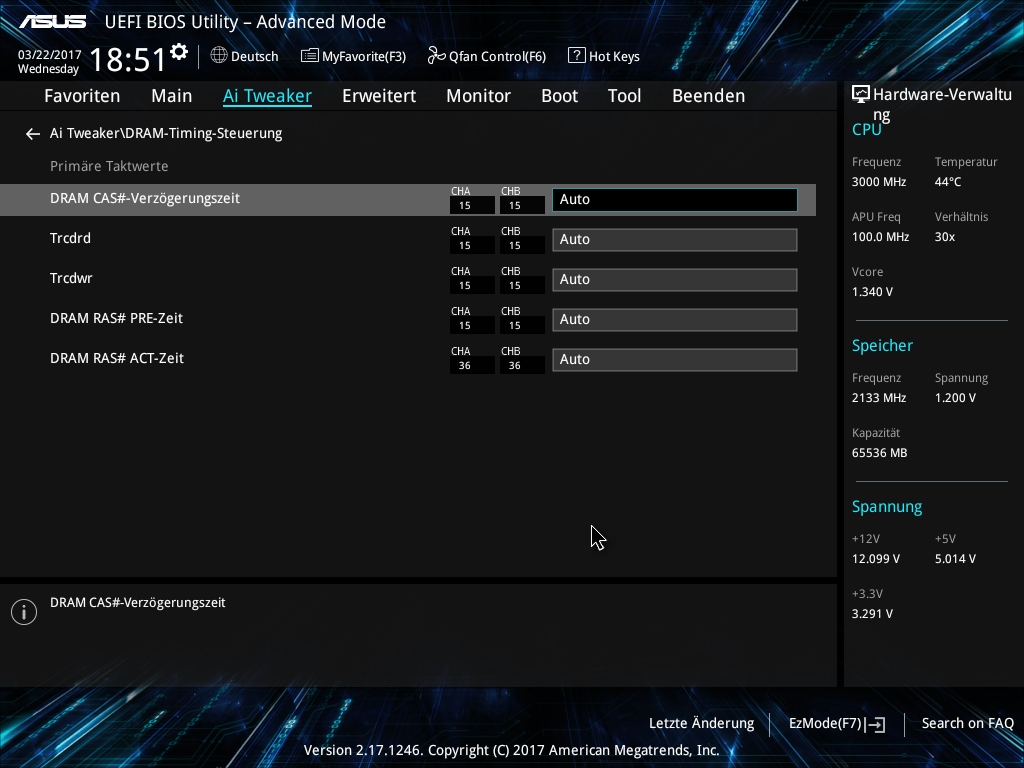Image resolution: width=1024 pixels, height=768 pixels.
Task: Click the memory voltage 1.200 V value
Action: coord(955,398)
